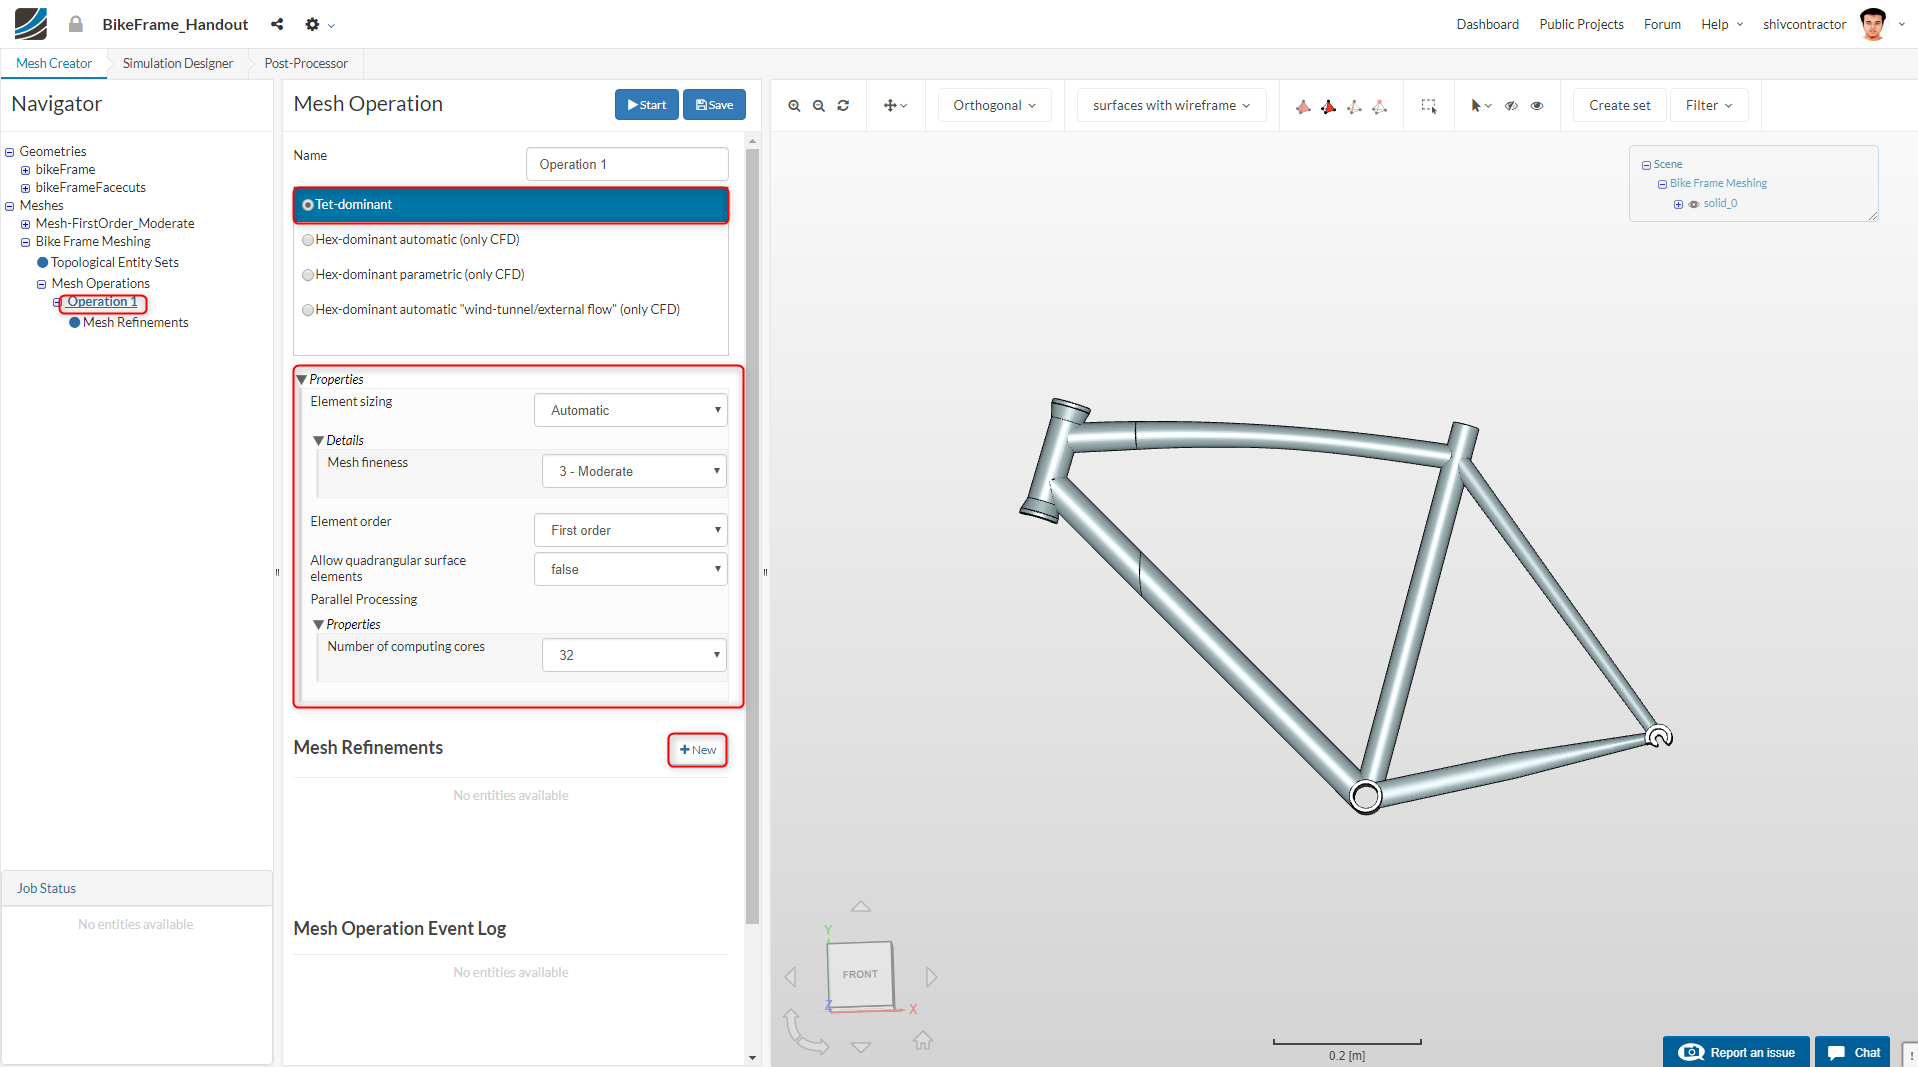This screenshot has height=1067, width=1918.
Task: Click Report an issue
Action: point(1736,1052)
